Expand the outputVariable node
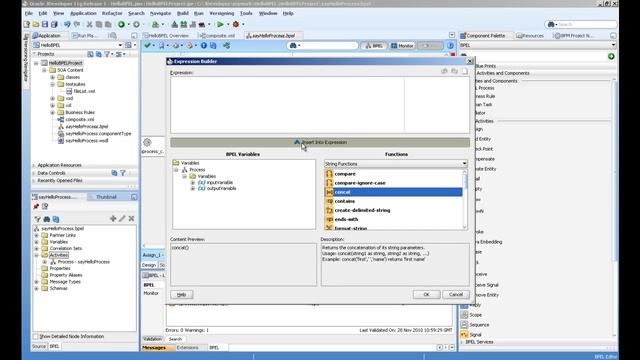640x360 pixels. (x=193, y=189)
